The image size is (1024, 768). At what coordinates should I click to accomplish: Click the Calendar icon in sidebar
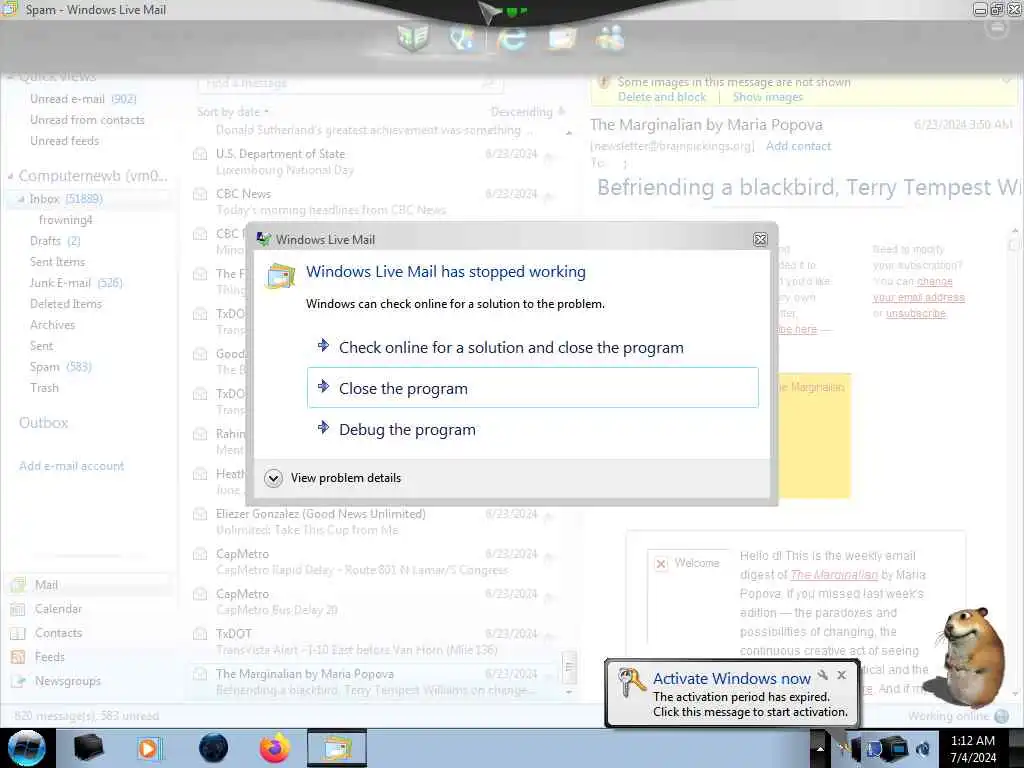tap(18, 609)
